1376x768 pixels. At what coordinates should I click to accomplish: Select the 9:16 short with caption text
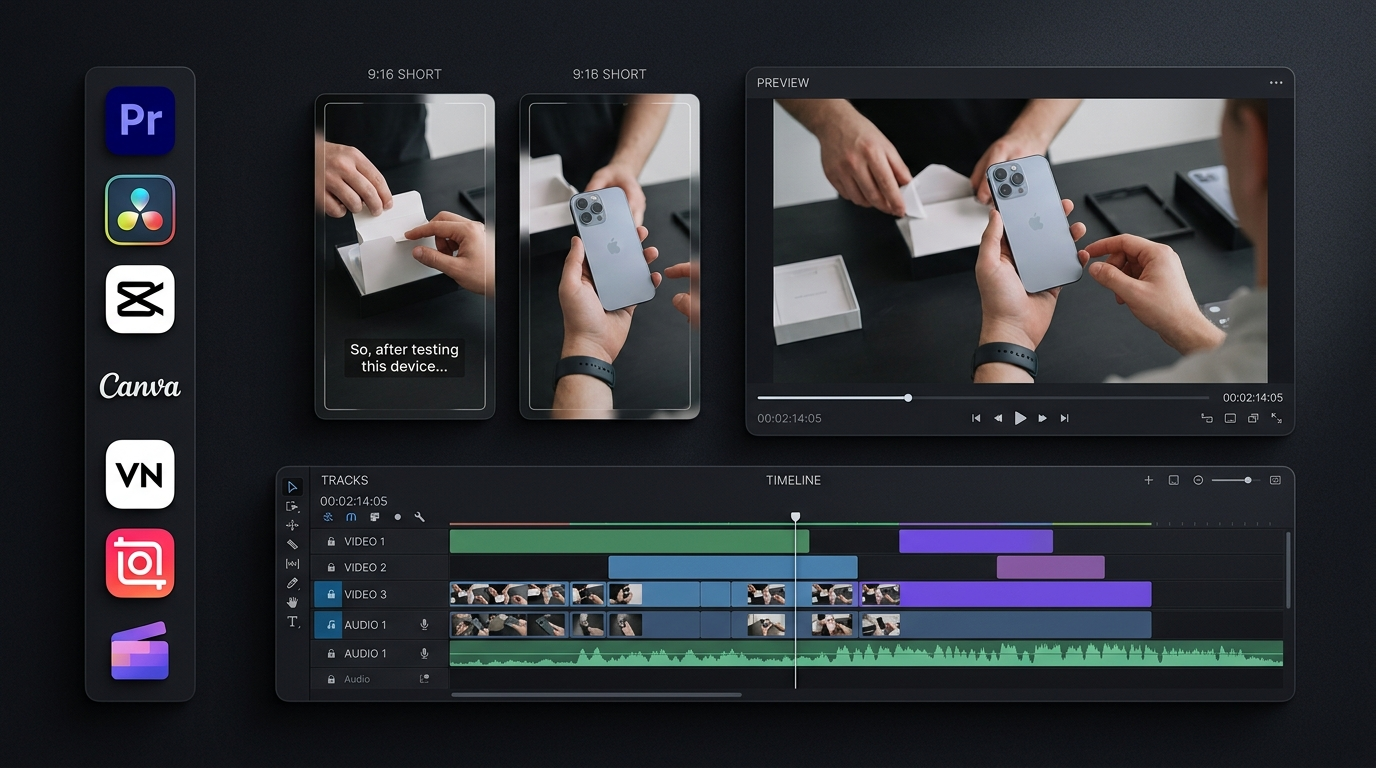(405, 256)
